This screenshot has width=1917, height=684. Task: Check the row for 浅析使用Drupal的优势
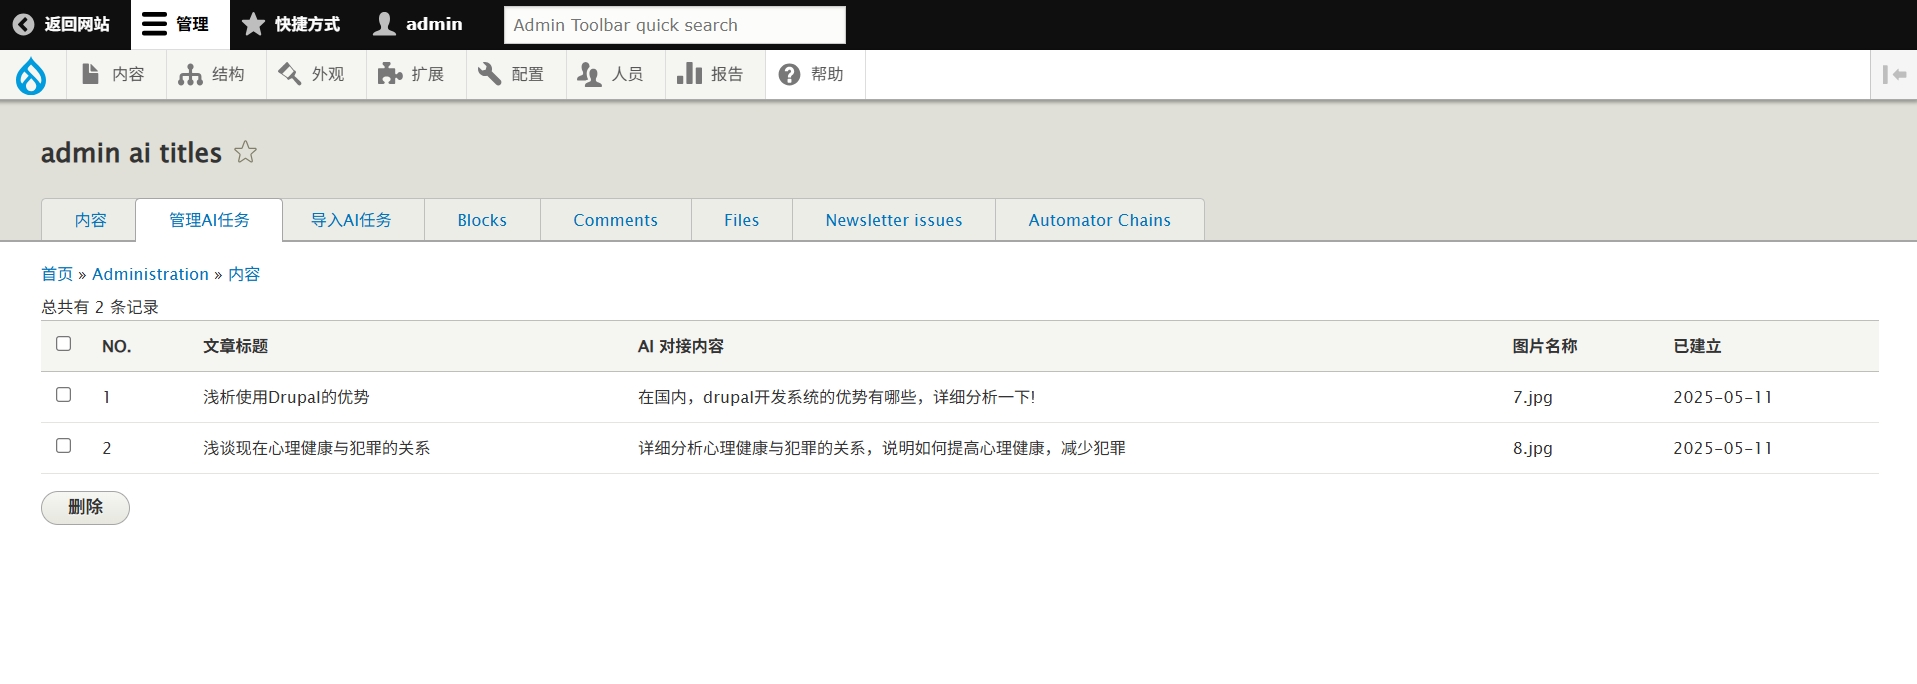point(64,395)
